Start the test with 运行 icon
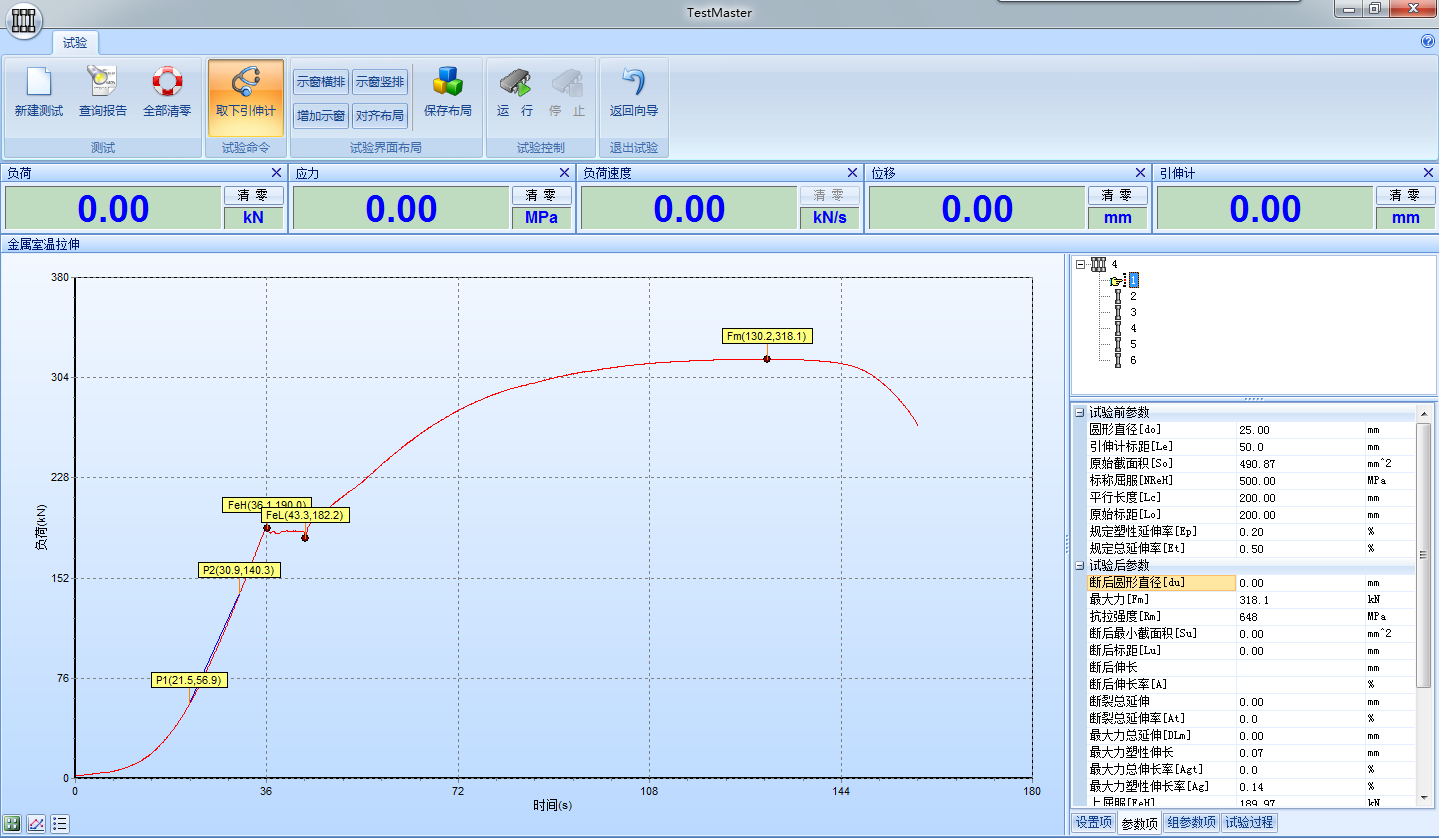 tap(514, 82)
